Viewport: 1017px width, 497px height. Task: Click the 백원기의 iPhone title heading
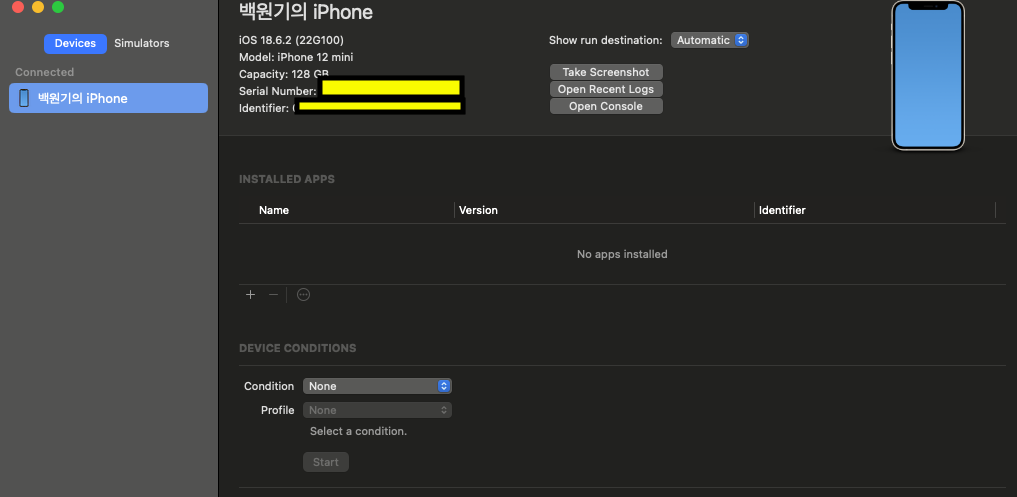(x=306, y=12)
